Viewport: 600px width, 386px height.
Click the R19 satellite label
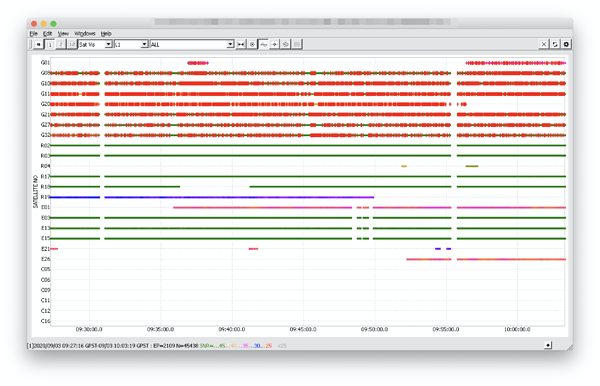point(45,197)
